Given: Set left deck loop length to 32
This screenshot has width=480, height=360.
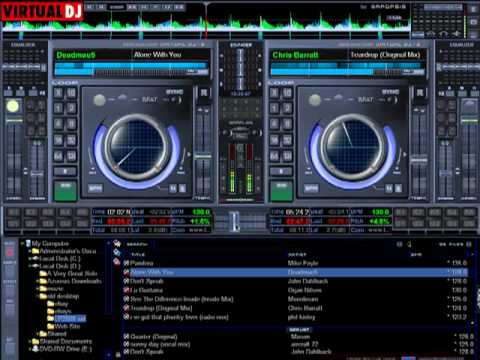Looking at the screenshot, I should click(71, 140).
